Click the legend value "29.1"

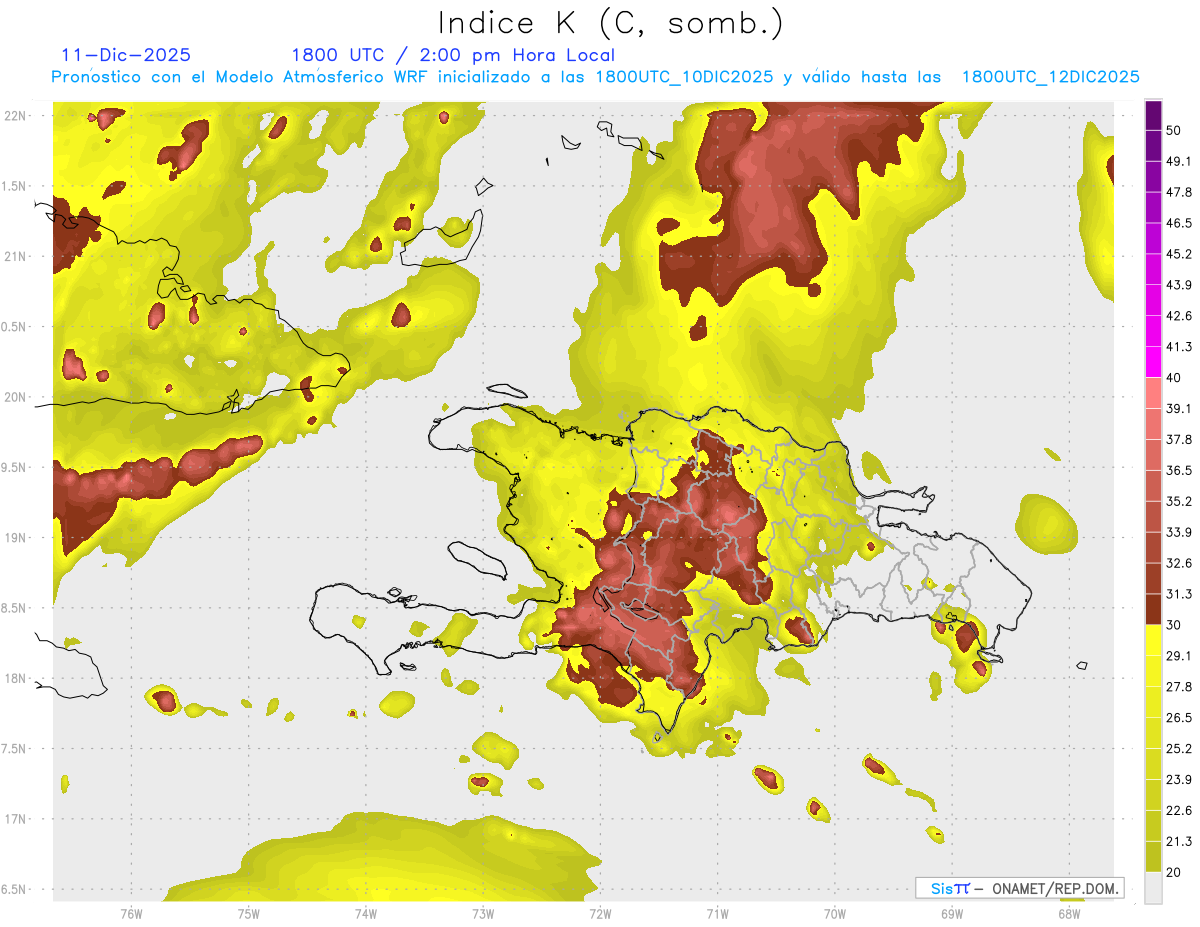pyautogui.click(x=1179, y=656)
